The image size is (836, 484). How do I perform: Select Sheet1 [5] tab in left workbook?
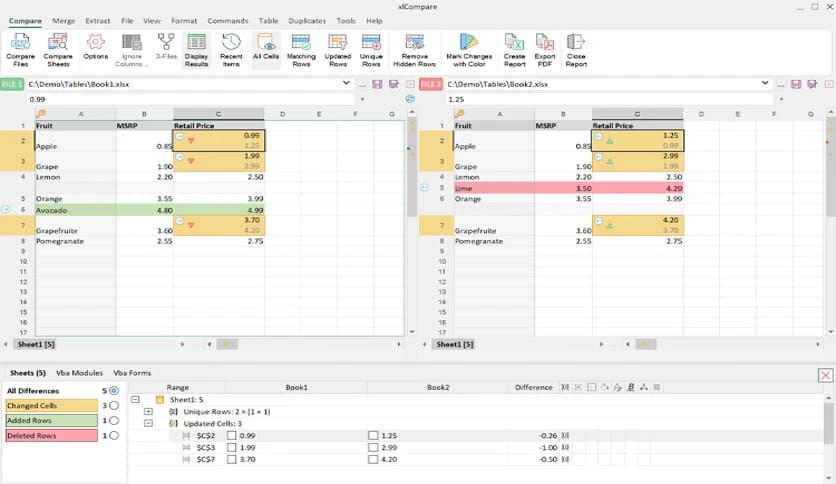coord(36,344)
